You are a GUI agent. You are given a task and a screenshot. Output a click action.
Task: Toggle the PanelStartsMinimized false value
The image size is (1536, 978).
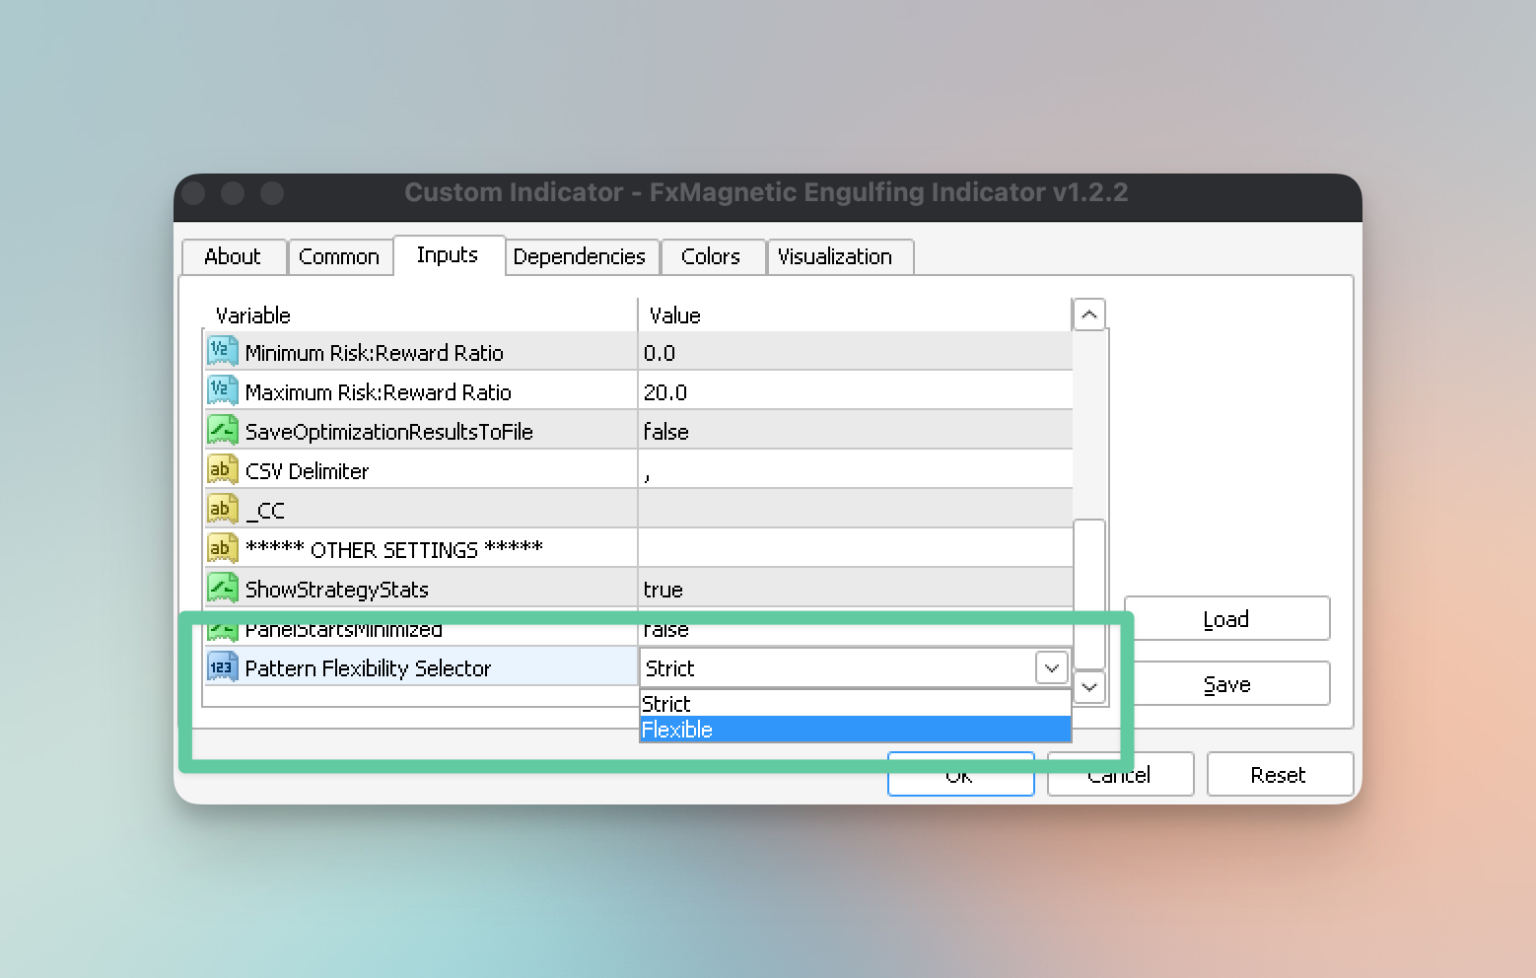pos(855,630)
